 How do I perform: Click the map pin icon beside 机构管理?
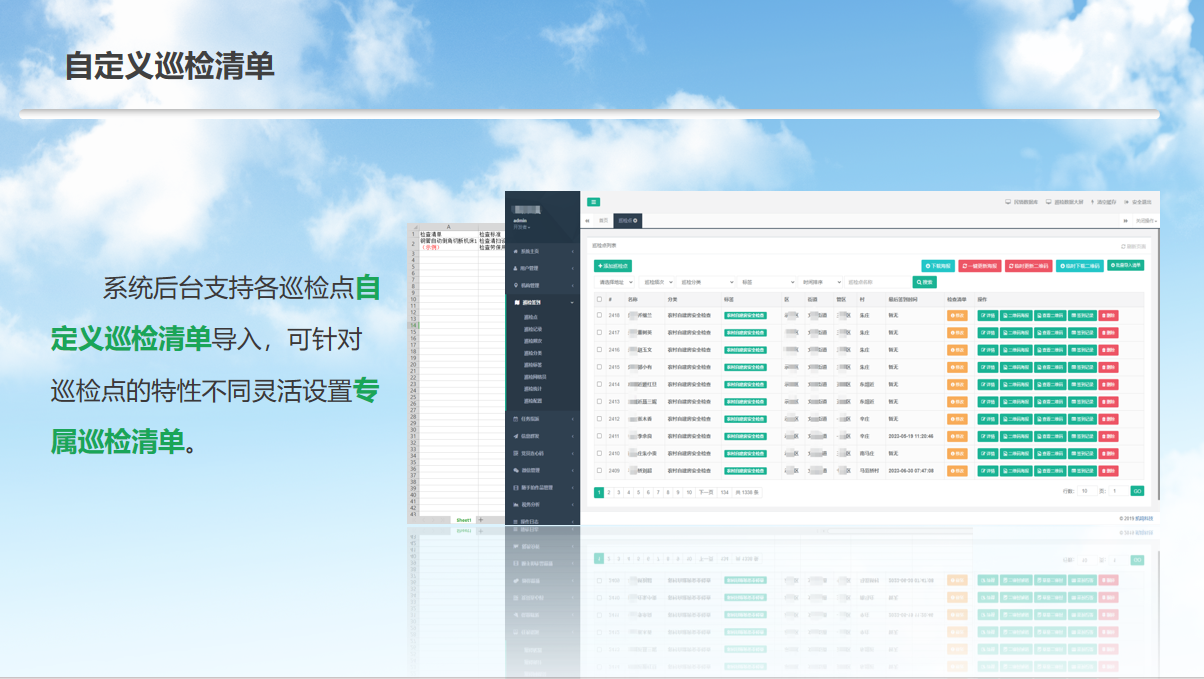point(515,285)
